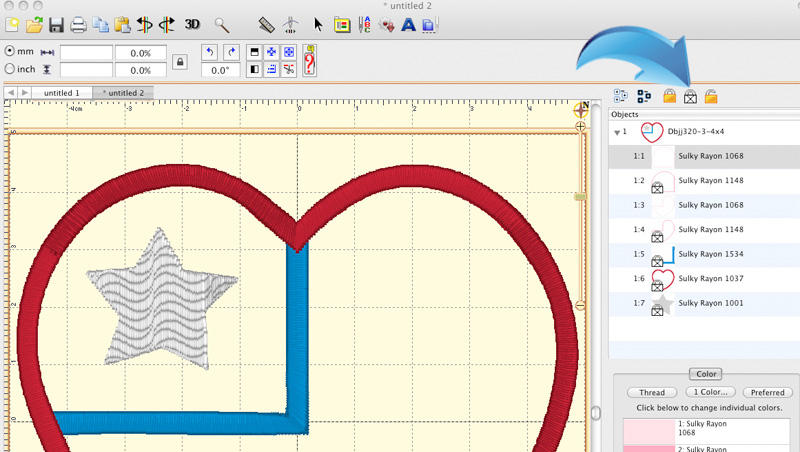Screen dimensions: 800x452
Task: Select object 1:5 Sulky Rayon 1534
Action: [704, 254]
